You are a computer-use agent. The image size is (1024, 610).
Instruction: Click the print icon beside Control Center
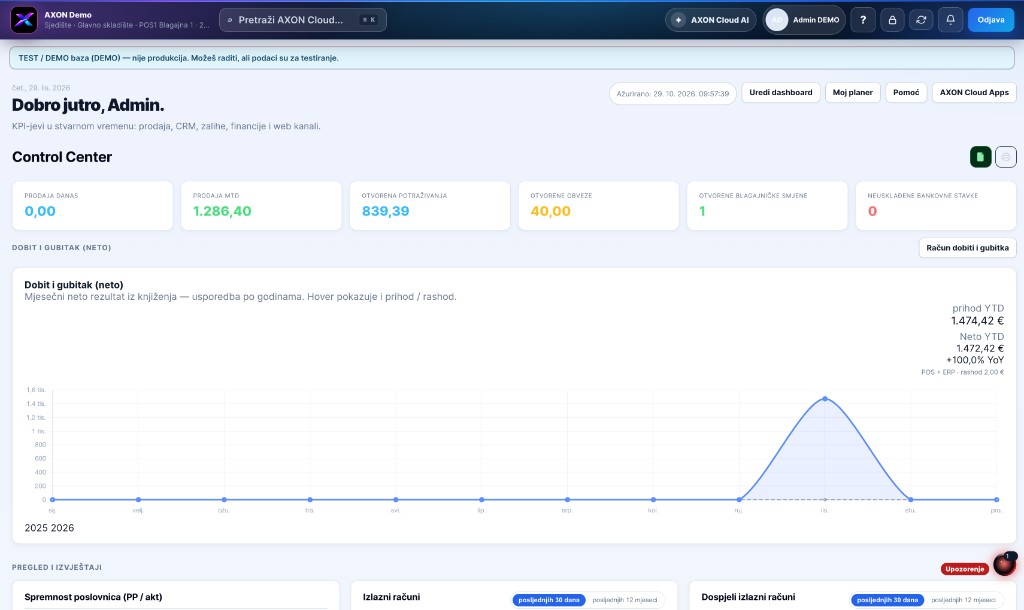click(x=1006, y=157)
